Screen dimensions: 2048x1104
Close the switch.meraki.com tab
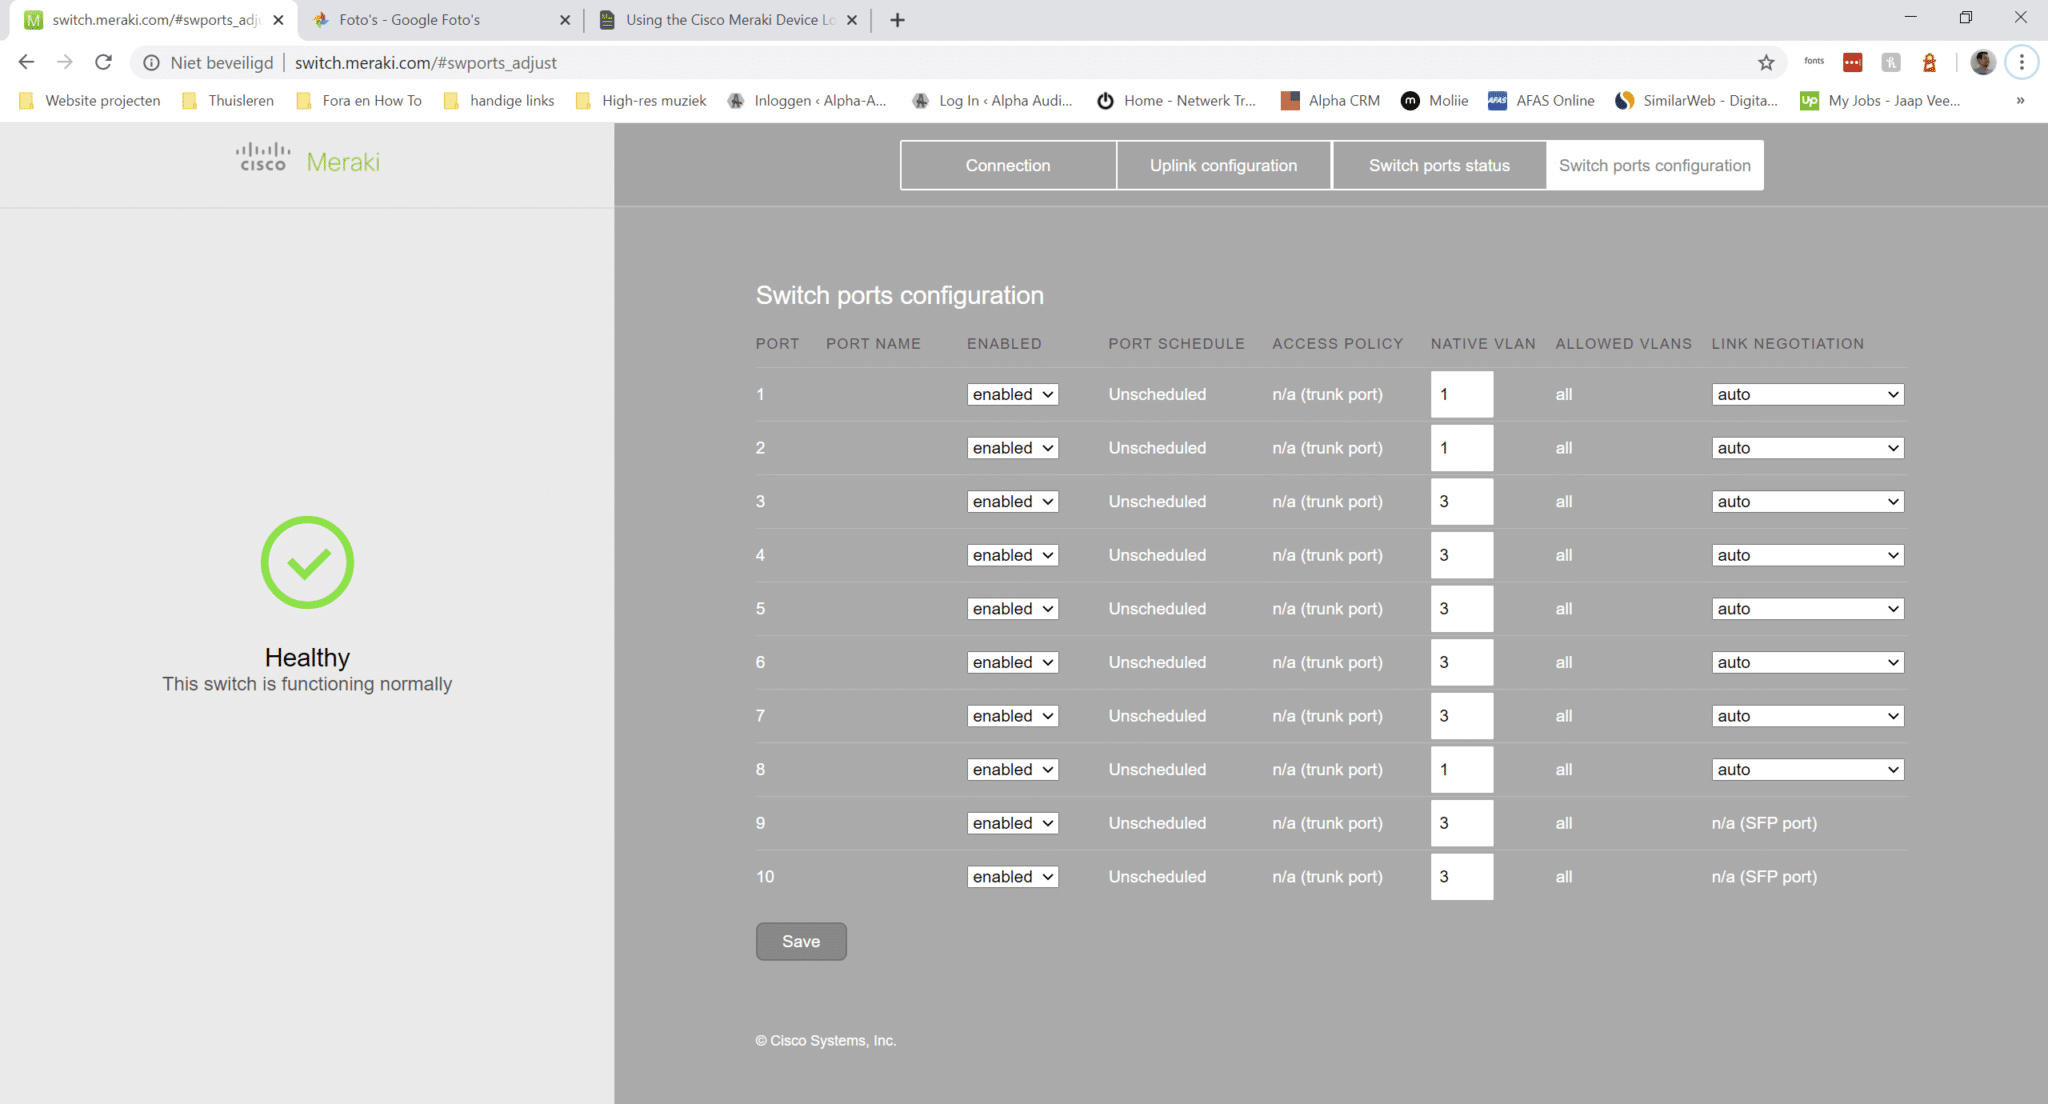point(278,20)
